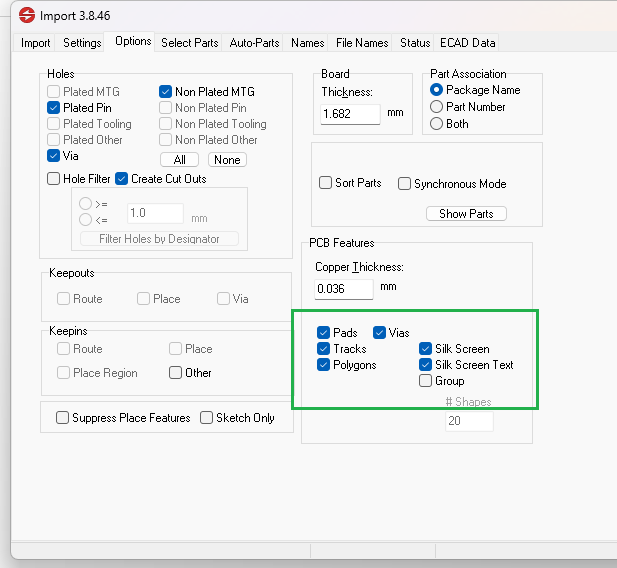Go to the ECAD Data tab
The width and height of the screenshot is (617, 568).
[x=467, y=43]
